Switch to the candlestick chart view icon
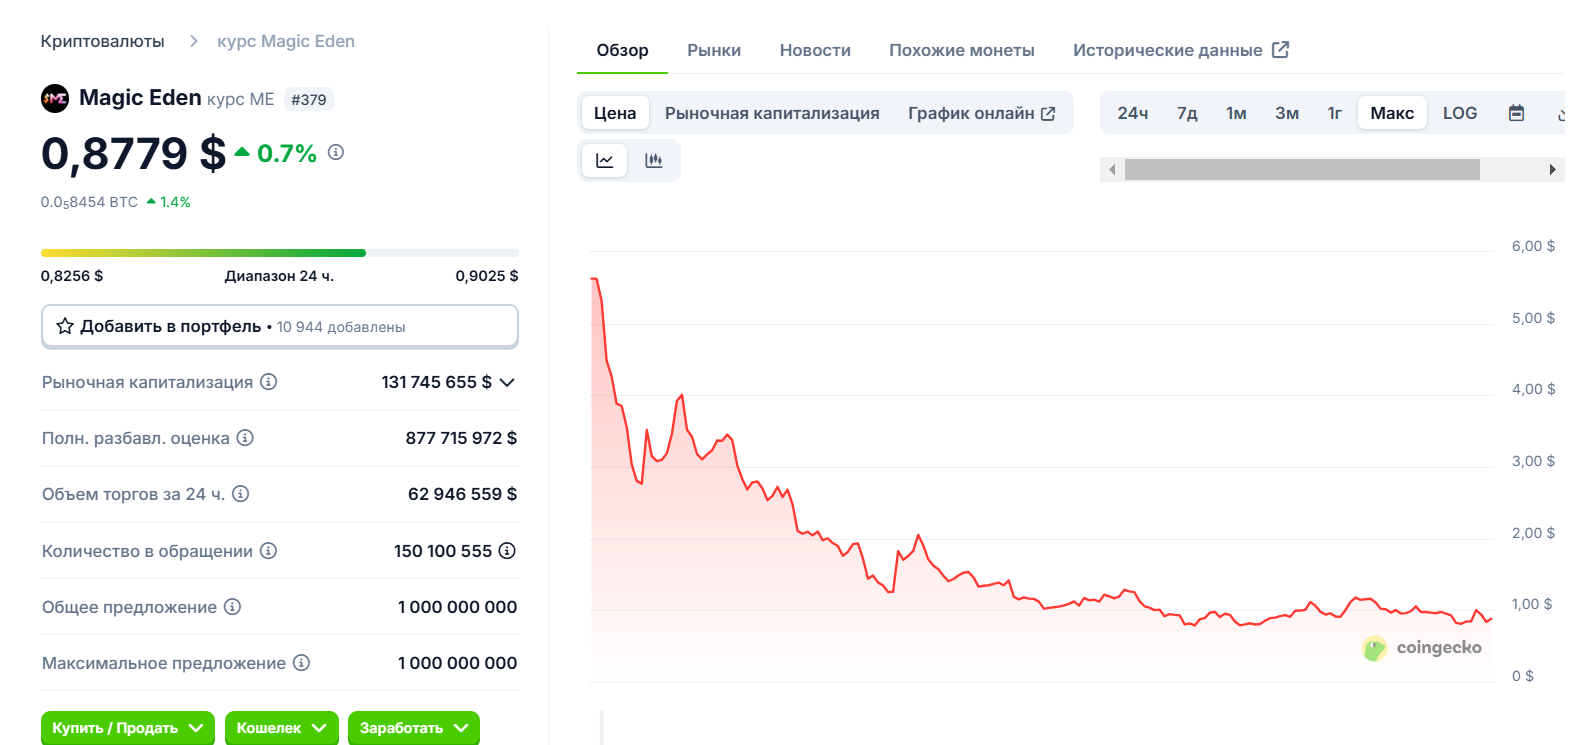 click(654, 160)
